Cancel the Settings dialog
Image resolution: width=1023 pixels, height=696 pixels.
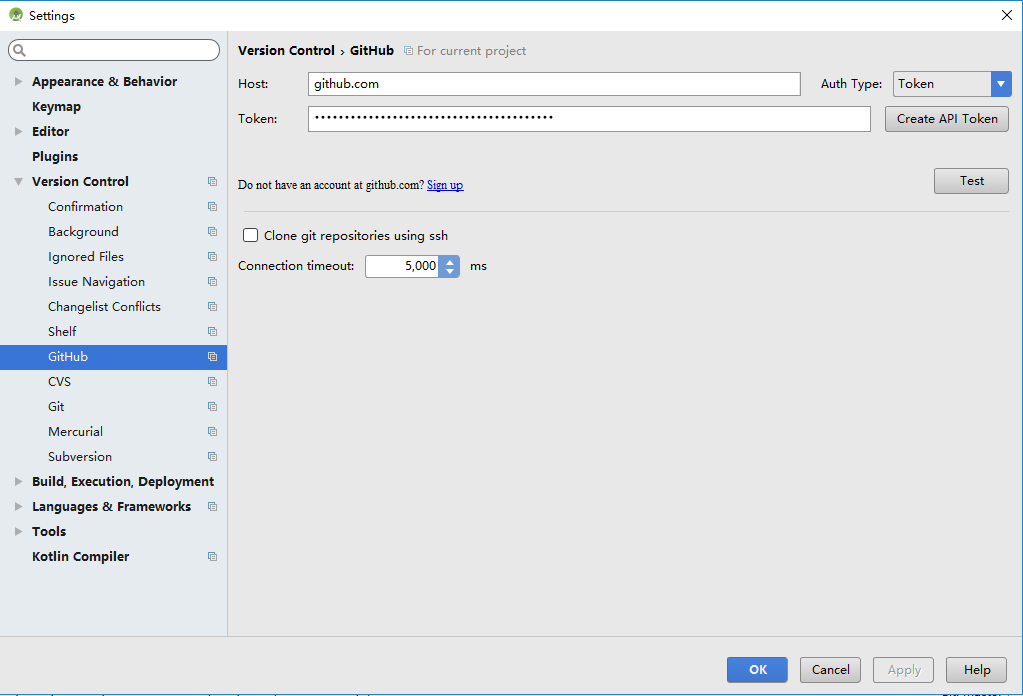831,670
